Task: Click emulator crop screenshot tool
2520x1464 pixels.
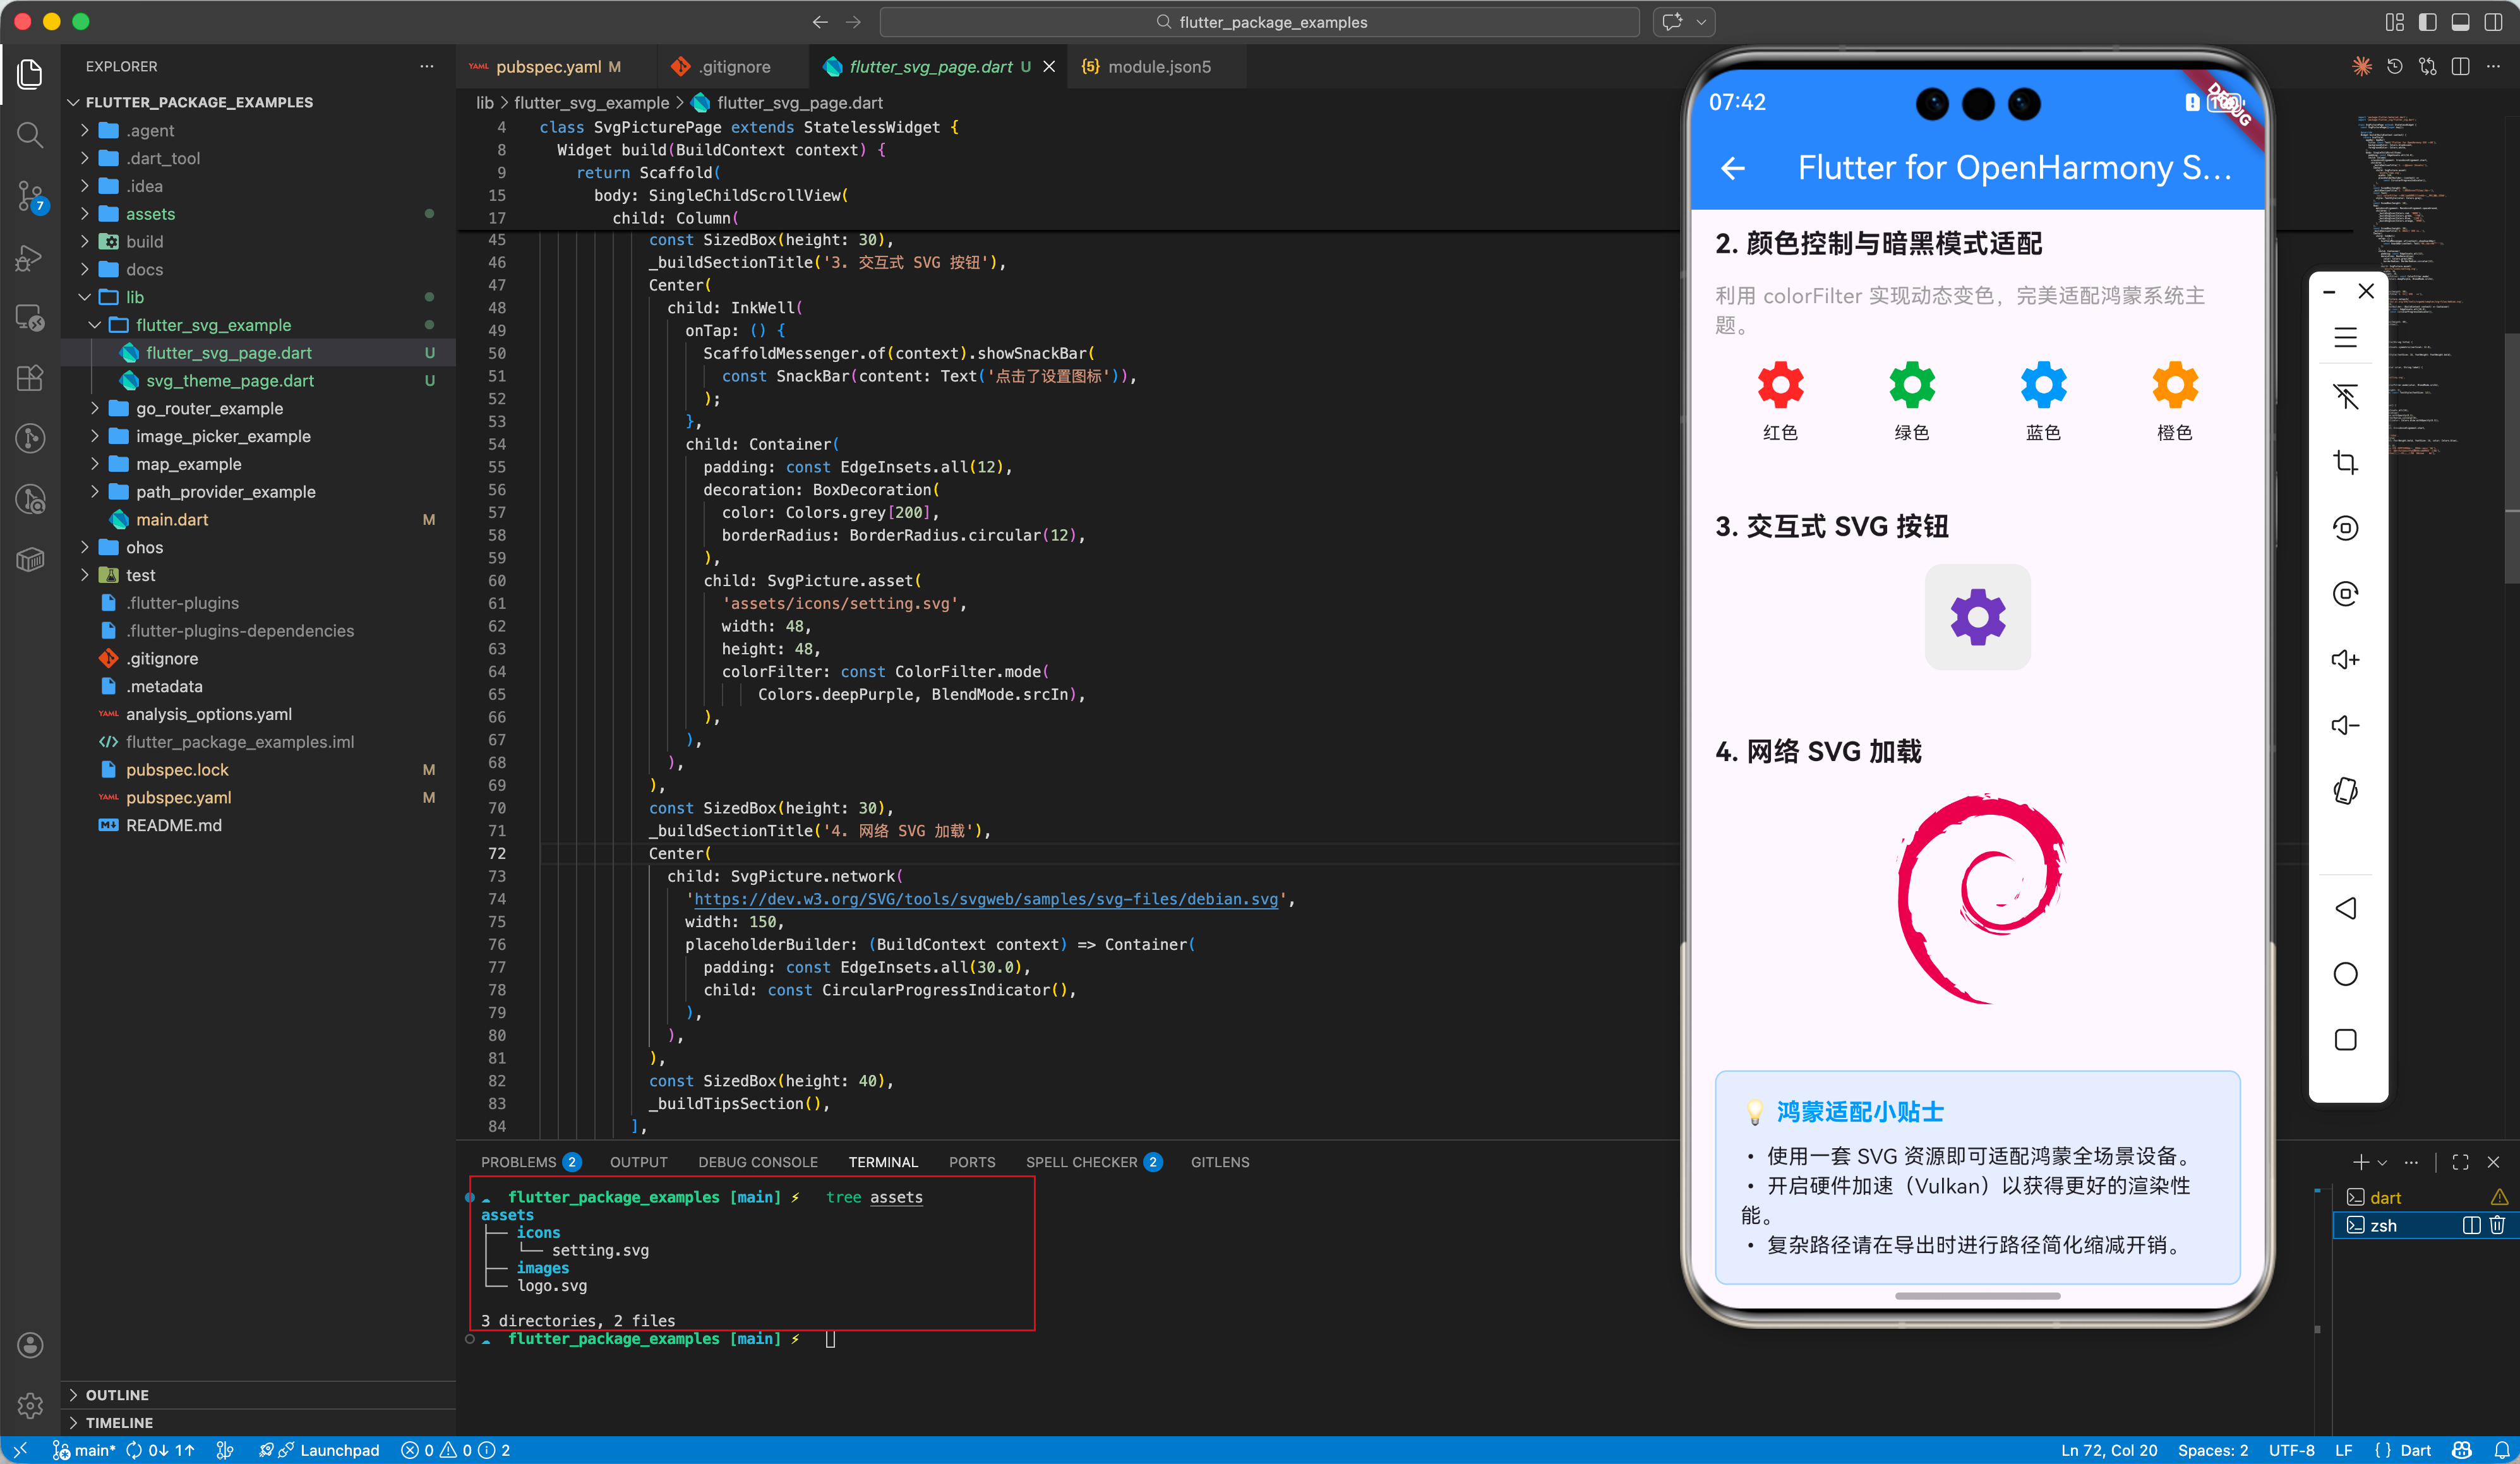Action: 2345,462
